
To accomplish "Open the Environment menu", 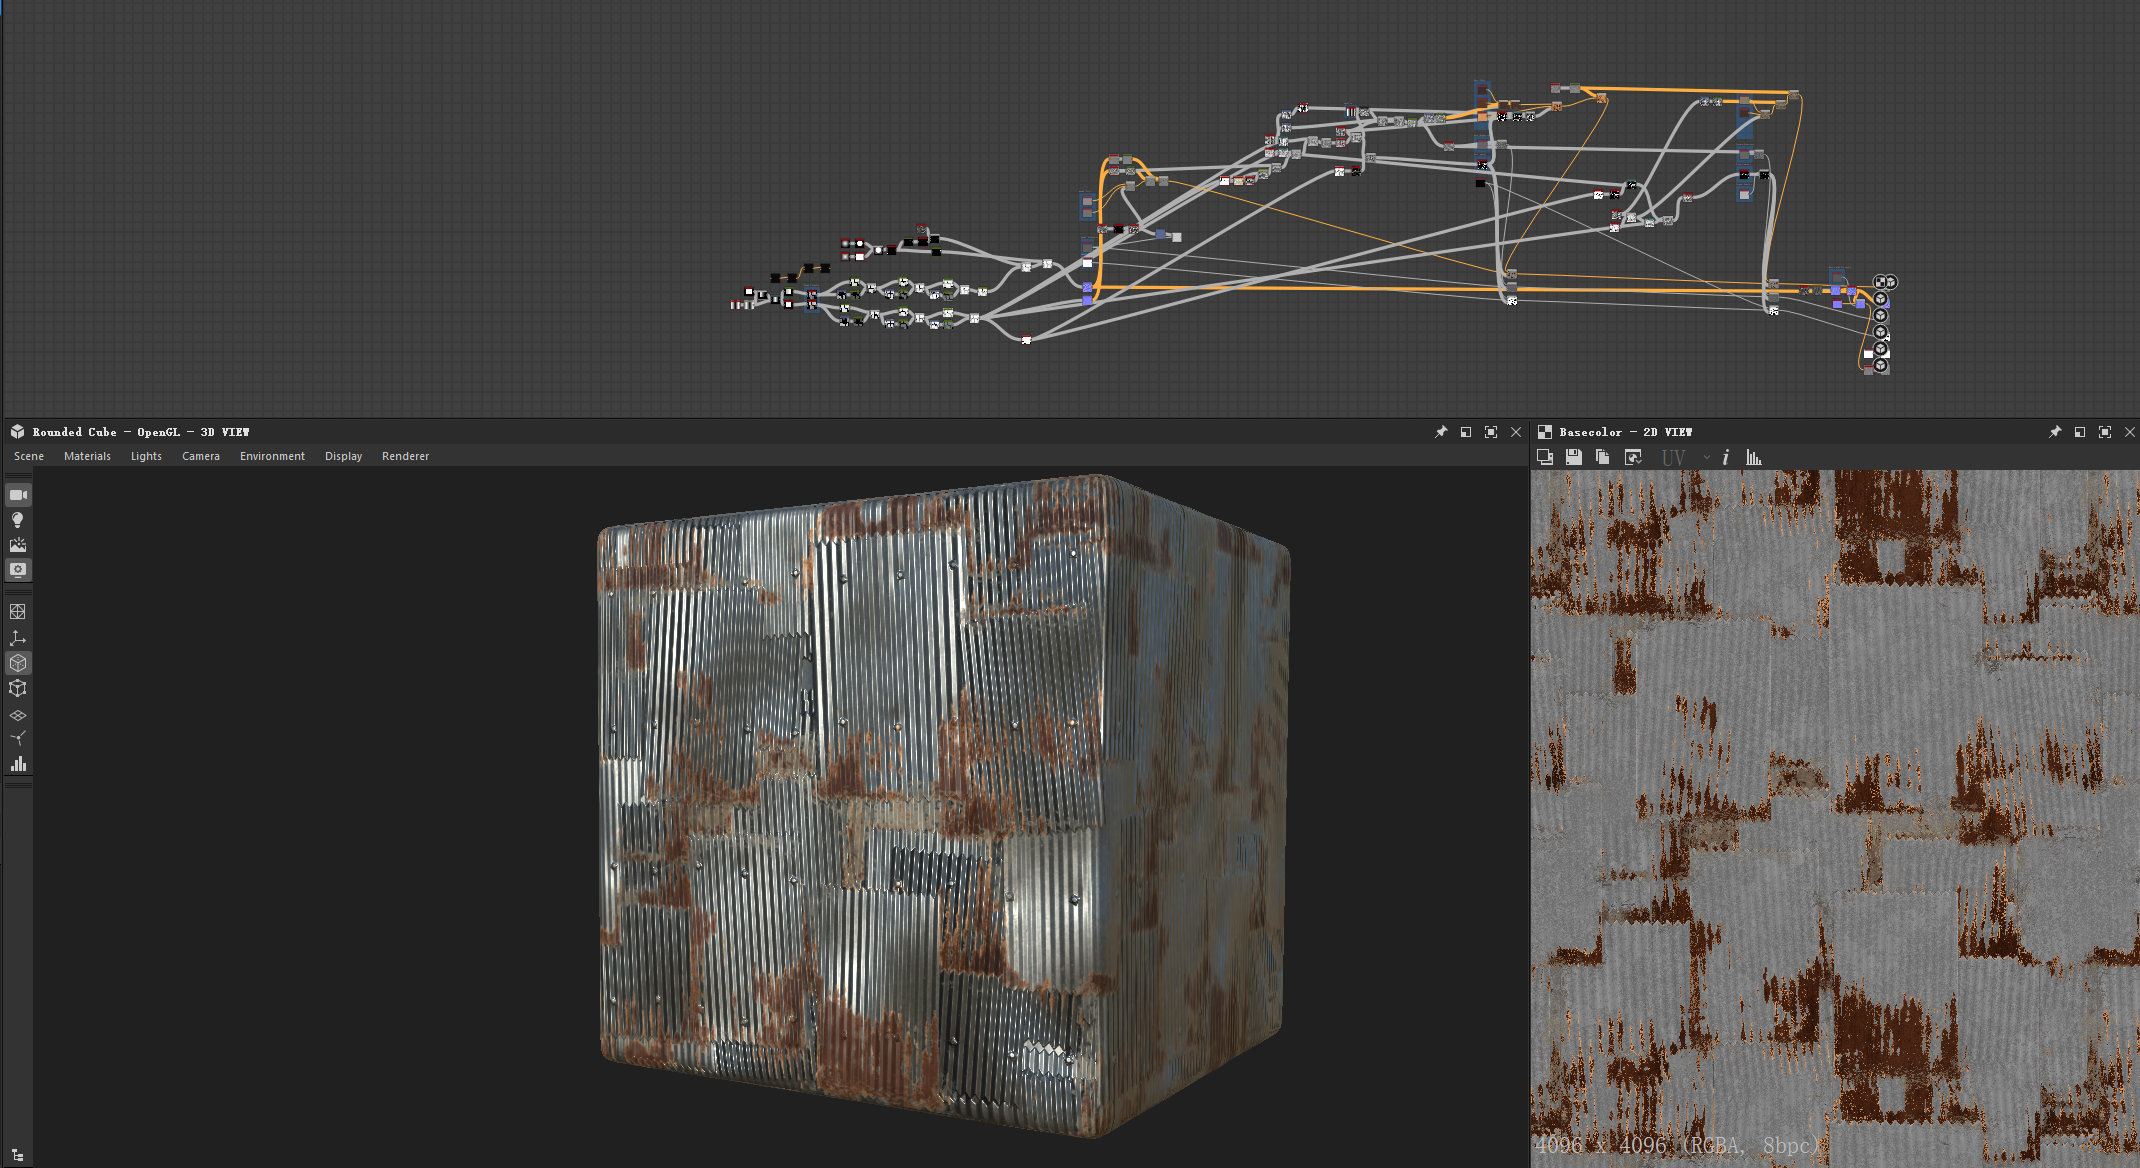I will [x=272, y=456].
